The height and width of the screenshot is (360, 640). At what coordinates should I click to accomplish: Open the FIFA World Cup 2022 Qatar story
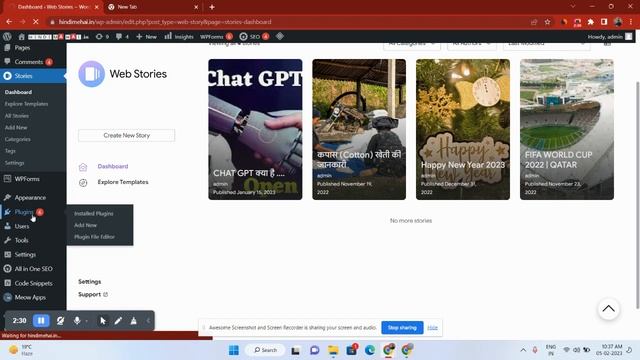coord(567,129)
